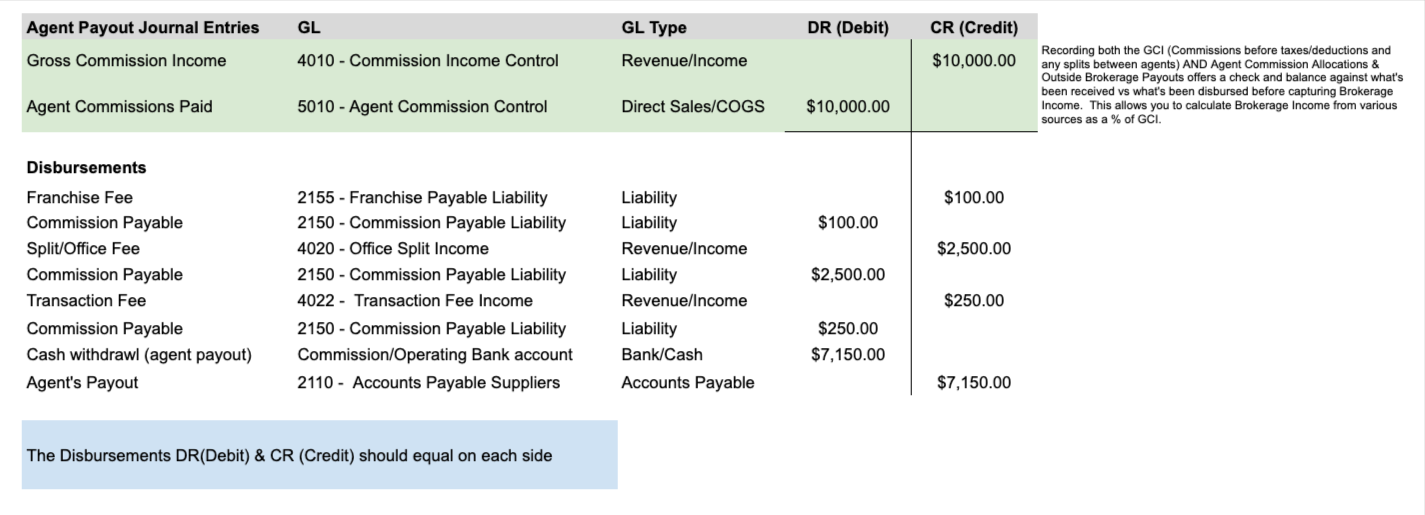
Task: Click the $2,500.00 credit amount
Action: coord(974,248)
